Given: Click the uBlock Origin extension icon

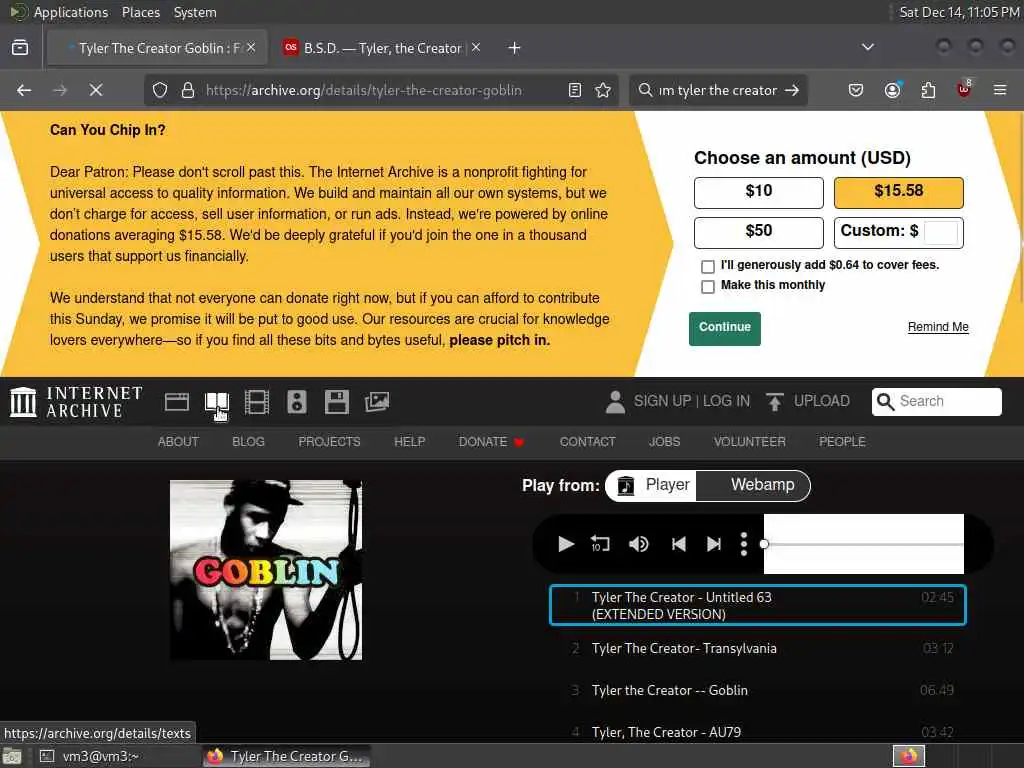Looking at the screenshot, I should (964, 89).
